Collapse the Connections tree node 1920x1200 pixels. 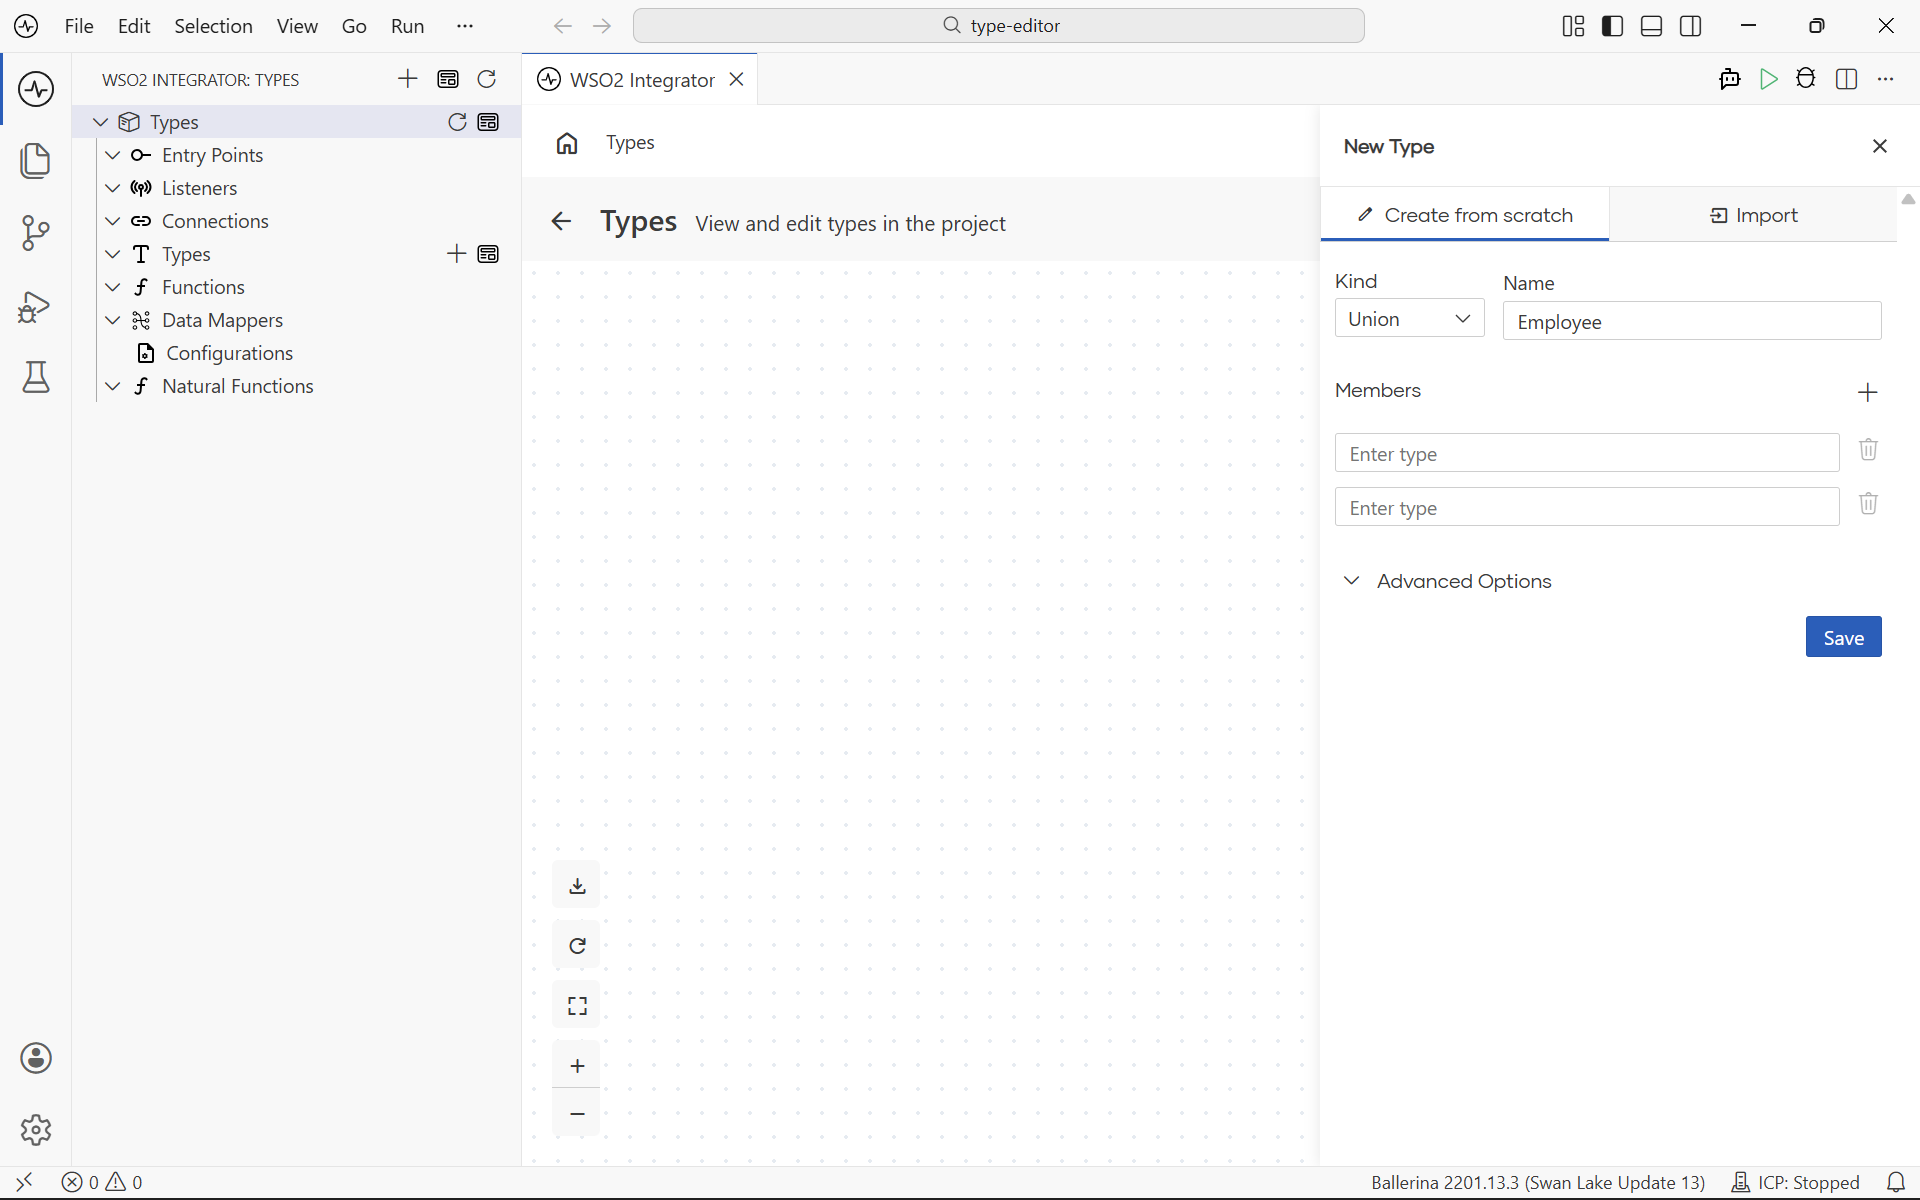click(x=113, y=221)
